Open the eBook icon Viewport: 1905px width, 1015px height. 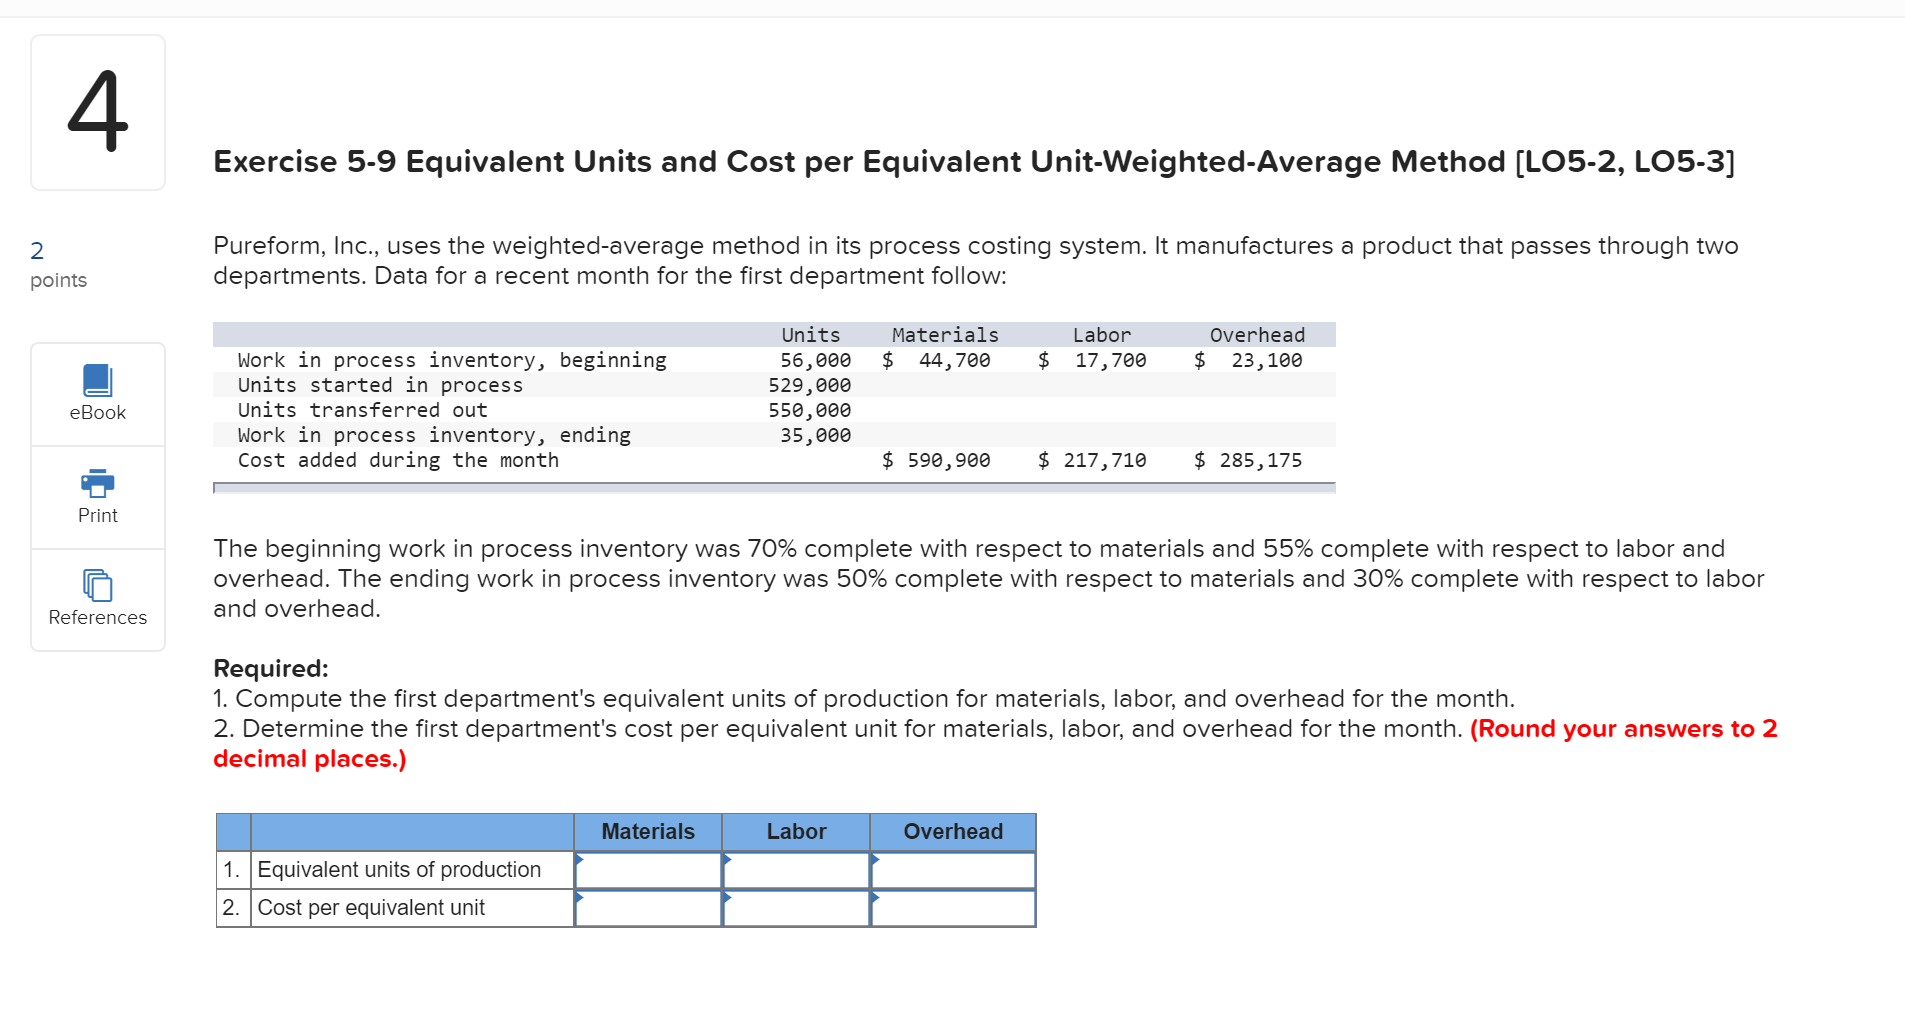[97, 380]
